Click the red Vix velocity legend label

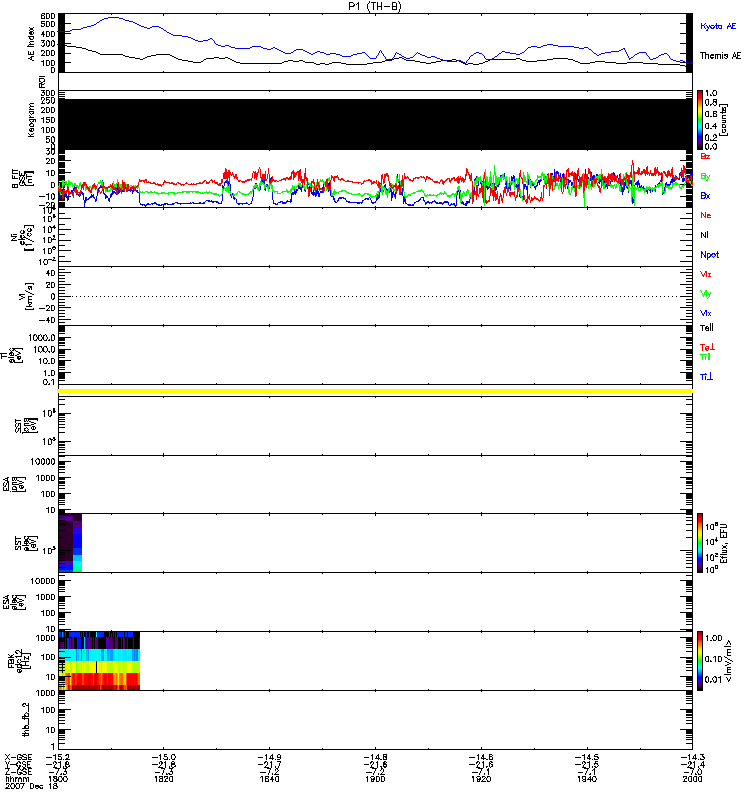706,274
